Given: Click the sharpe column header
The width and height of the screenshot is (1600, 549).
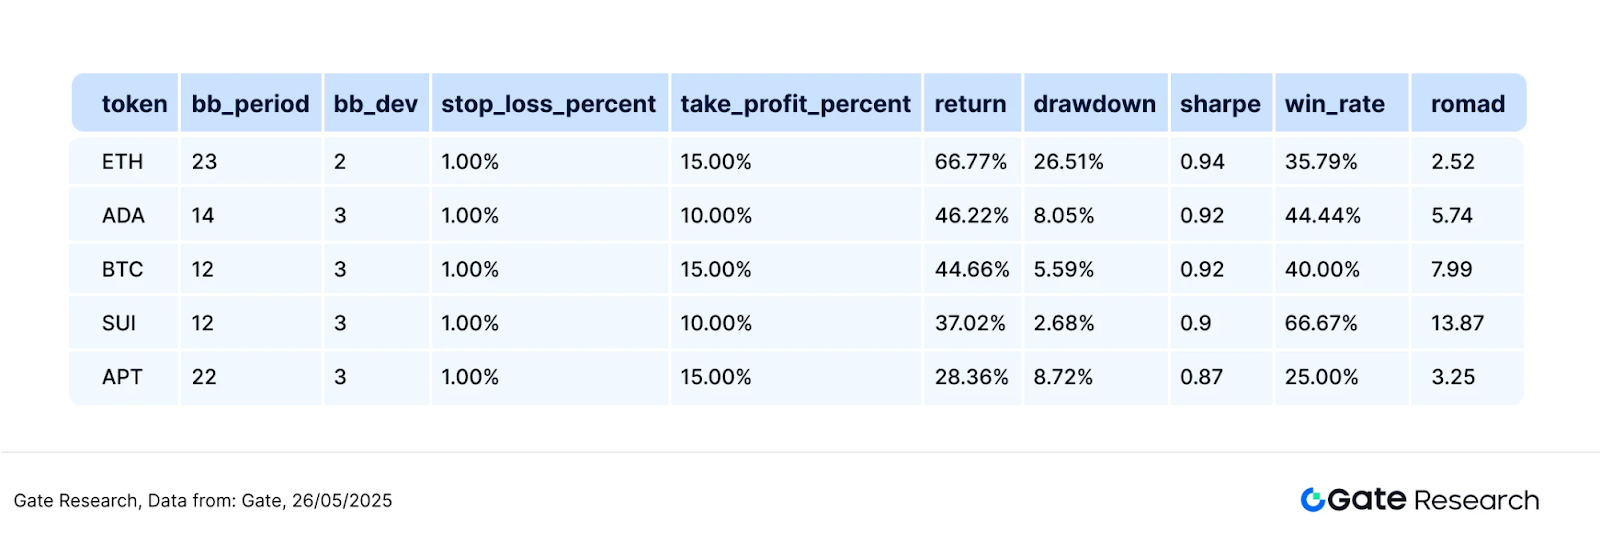Looking at the screenshot, I should (1220, 104).
